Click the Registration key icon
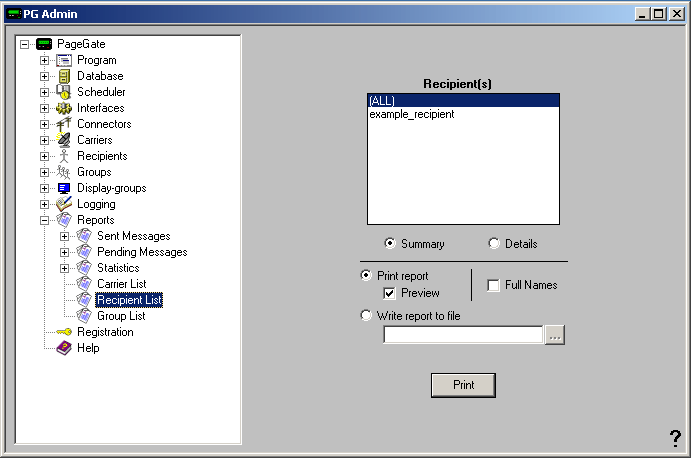 [64, 332]
